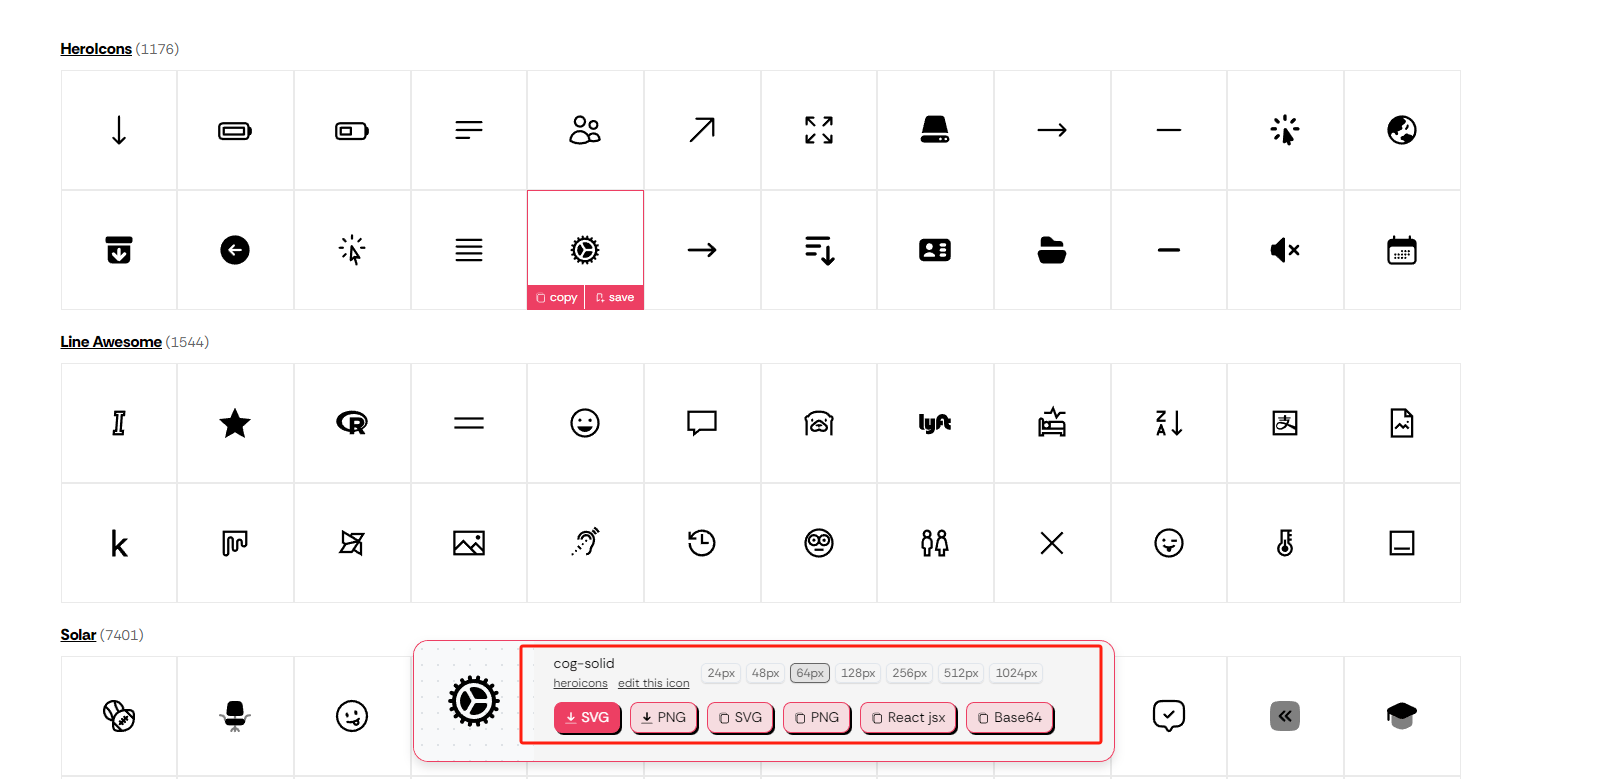The width and height of the screenshot is (1603, 779).
Task: Select the double chevron left icon
Action: tap(1285, 715)
